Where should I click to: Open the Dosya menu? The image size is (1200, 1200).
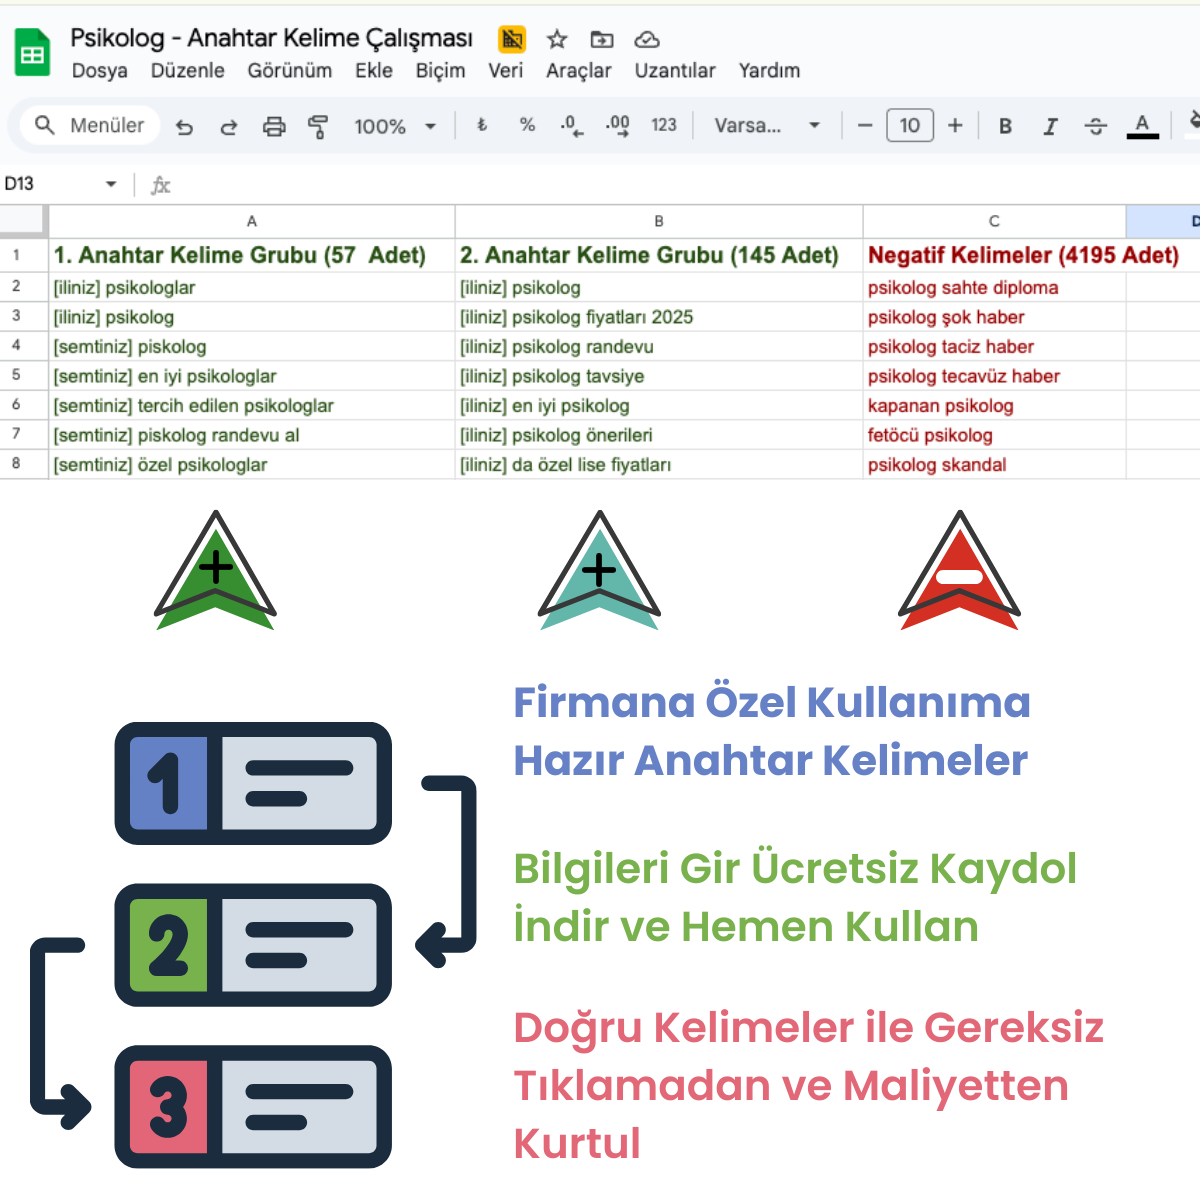(99, 71)
